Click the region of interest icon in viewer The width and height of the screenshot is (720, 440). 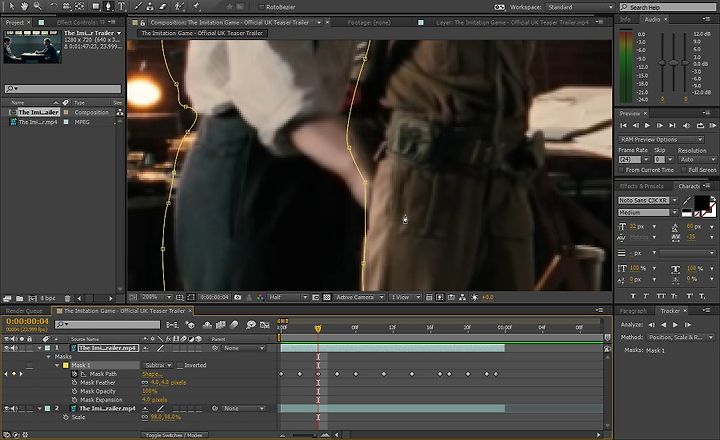pyautogui.click(x=315, y=297)
